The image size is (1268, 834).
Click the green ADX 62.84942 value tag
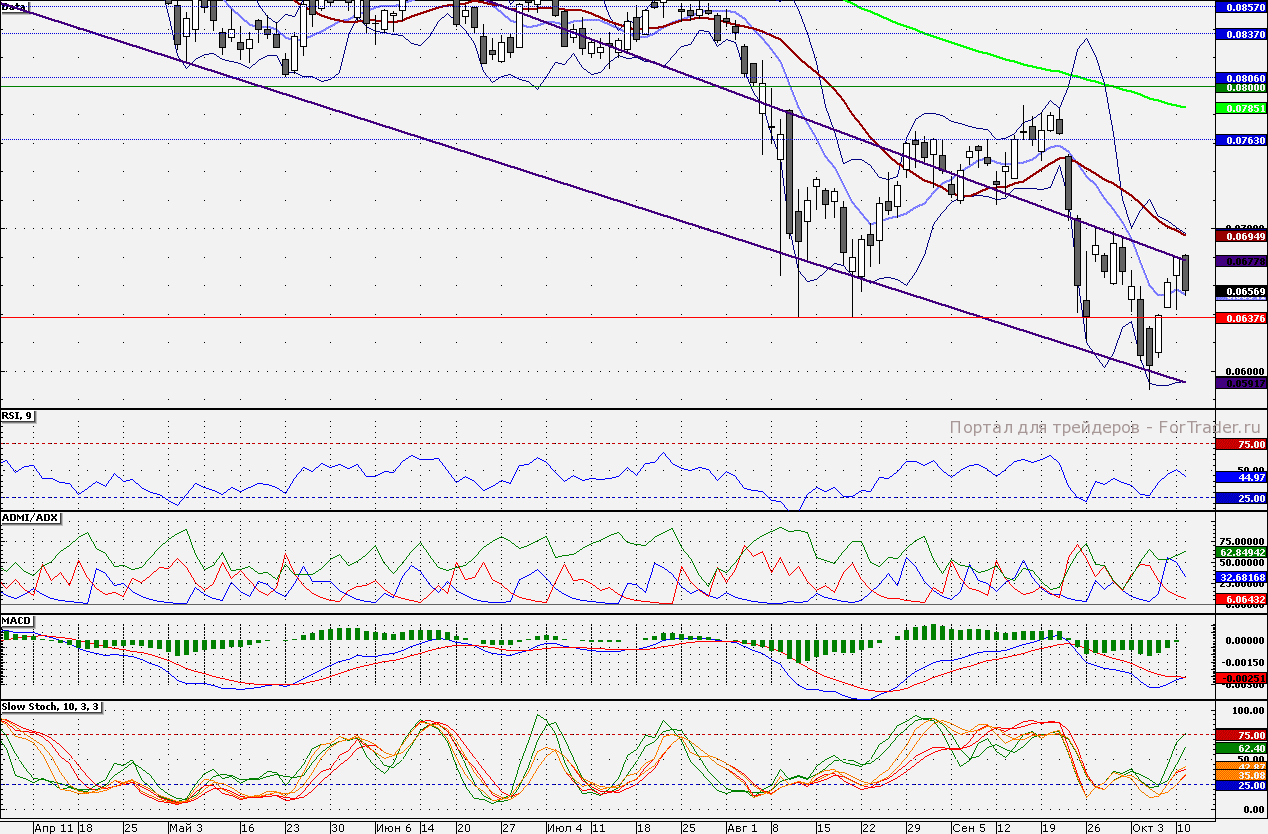pos(1240,551)
